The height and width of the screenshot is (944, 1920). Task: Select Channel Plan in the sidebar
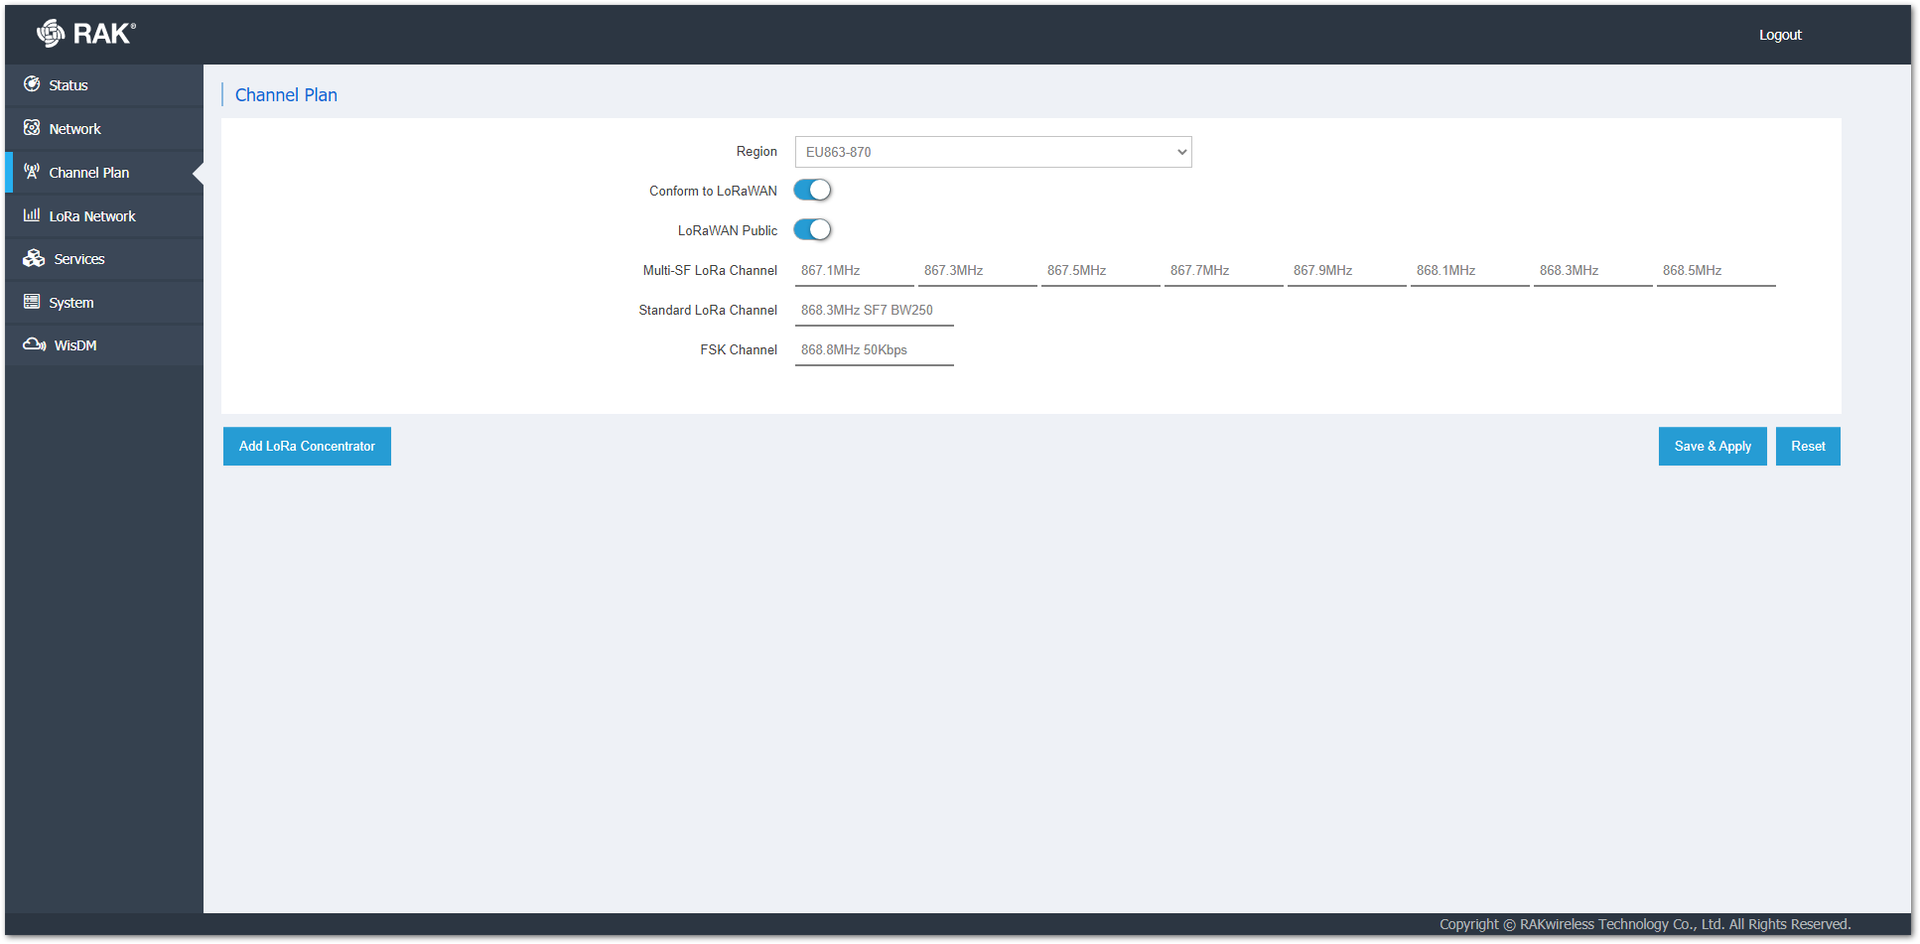click(x=104, y=172)
